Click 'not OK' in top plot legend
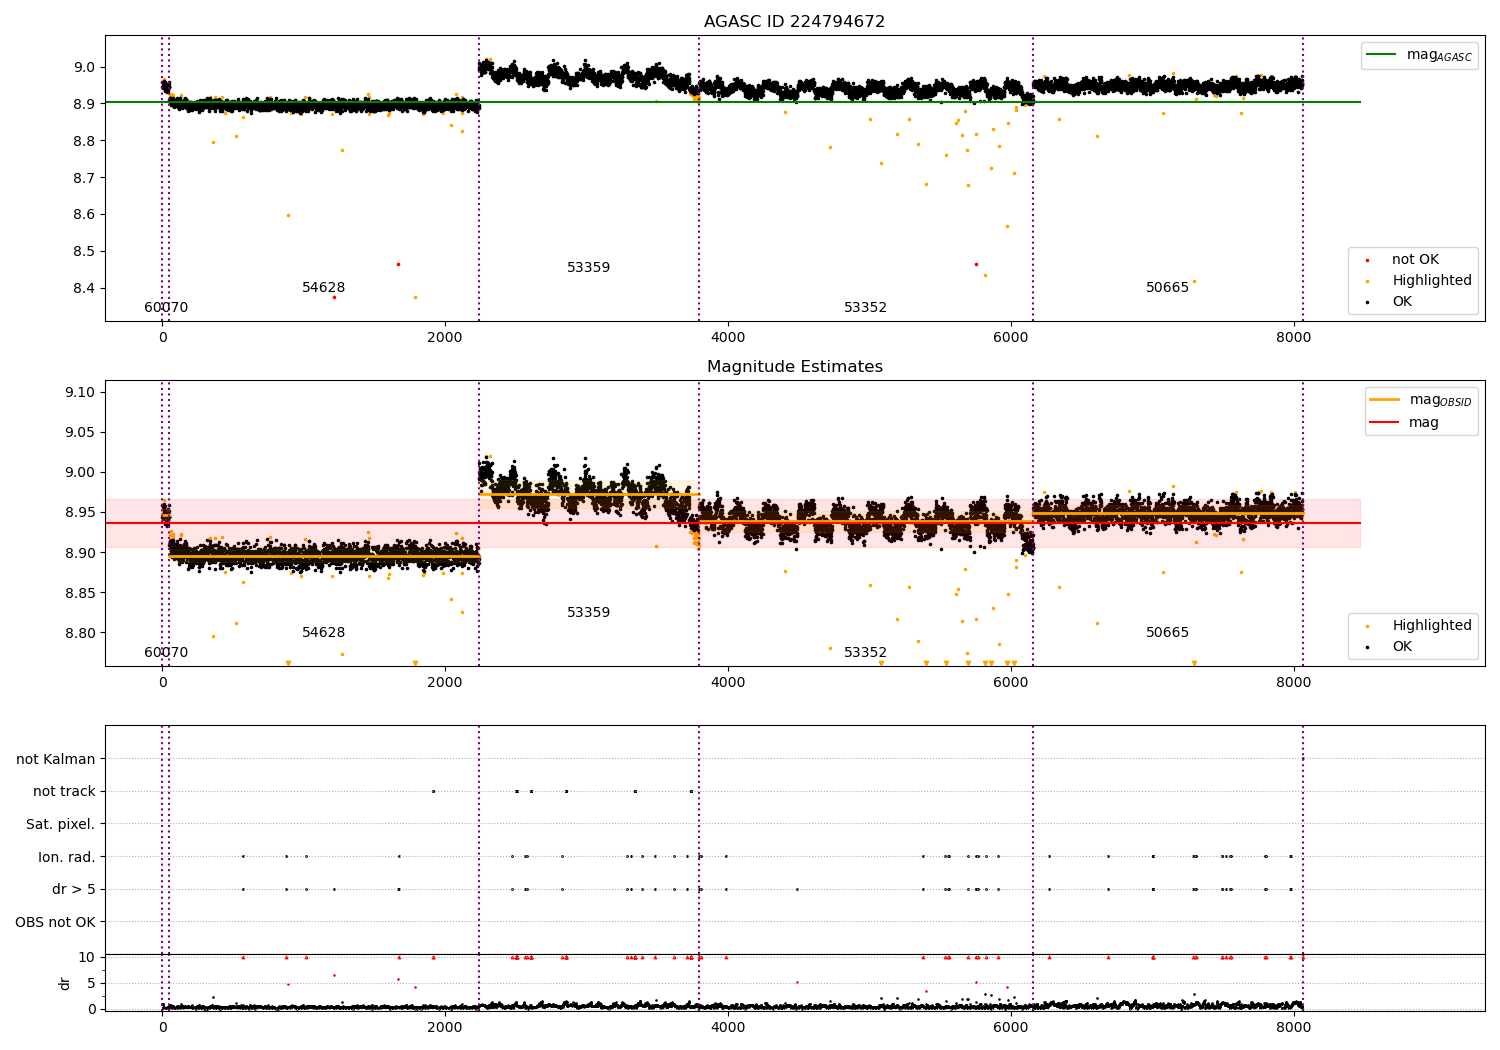 click(1415, 260)
